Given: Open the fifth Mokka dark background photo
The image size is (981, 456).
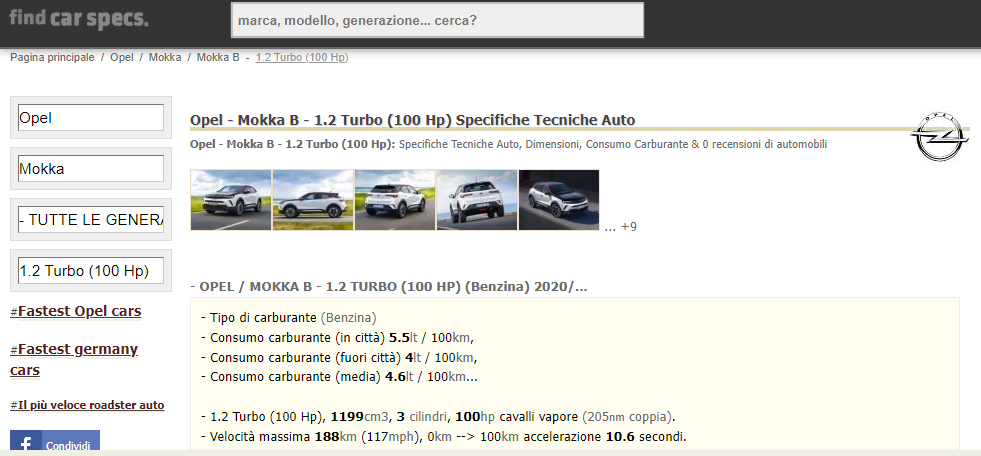Looking at the screenshot, I should 558,200.
